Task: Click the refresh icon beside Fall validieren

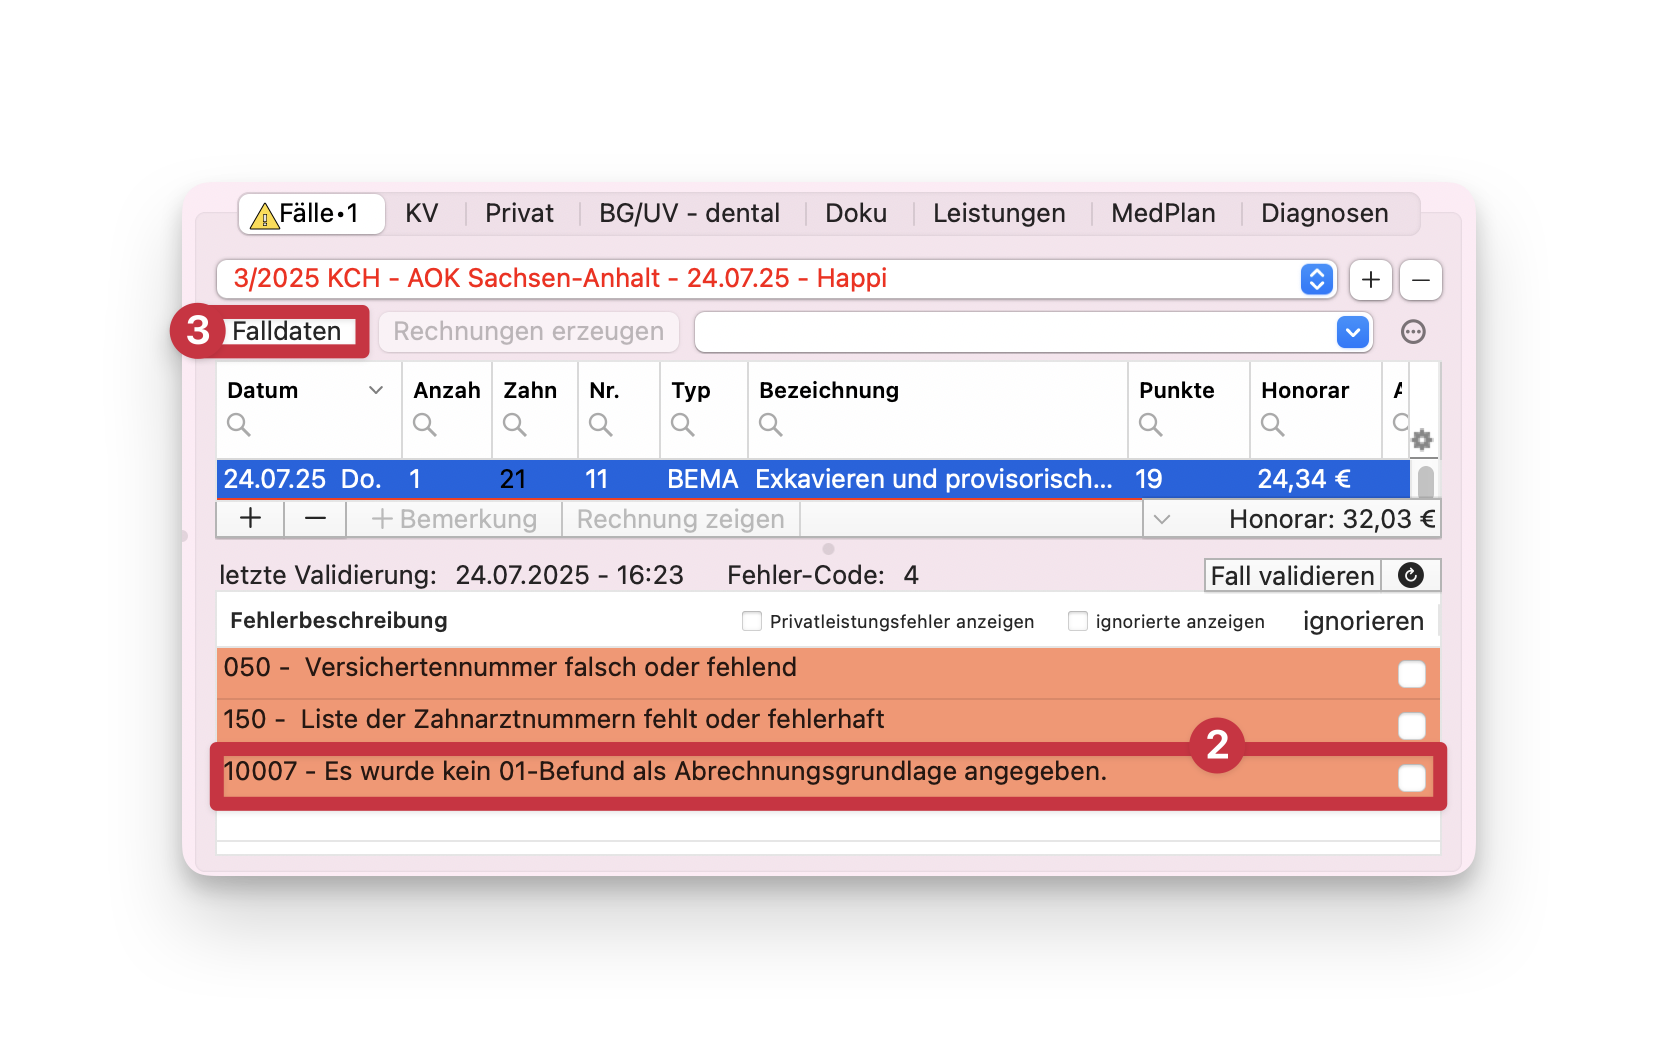Action: coord(1410,575)
